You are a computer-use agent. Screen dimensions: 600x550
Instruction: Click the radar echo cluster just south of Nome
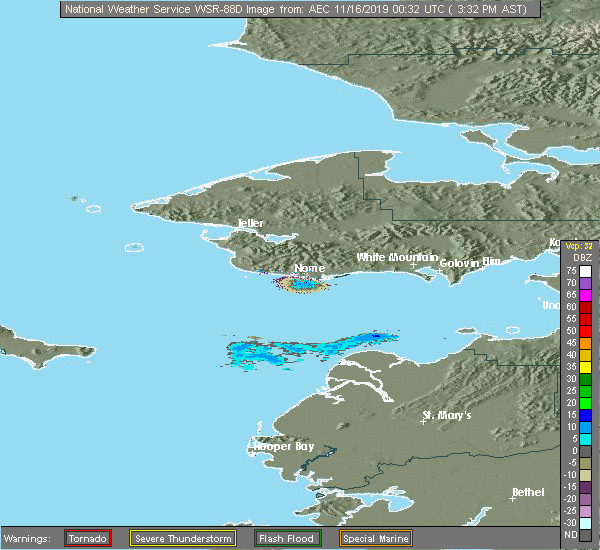pyautogui.click(x=302, y=284)
